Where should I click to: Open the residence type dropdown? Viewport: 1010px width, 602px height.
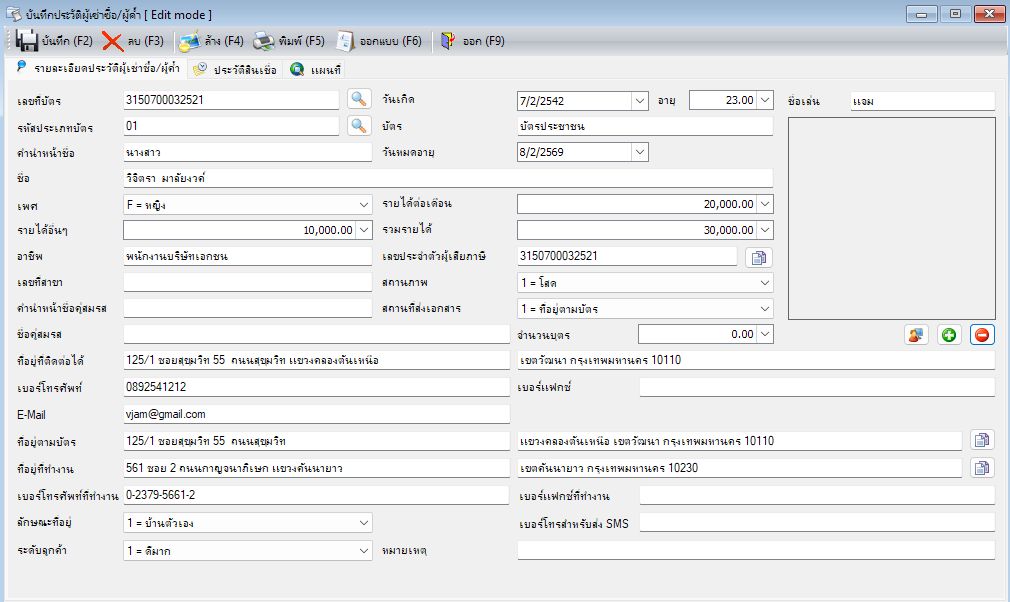[364, 523]
